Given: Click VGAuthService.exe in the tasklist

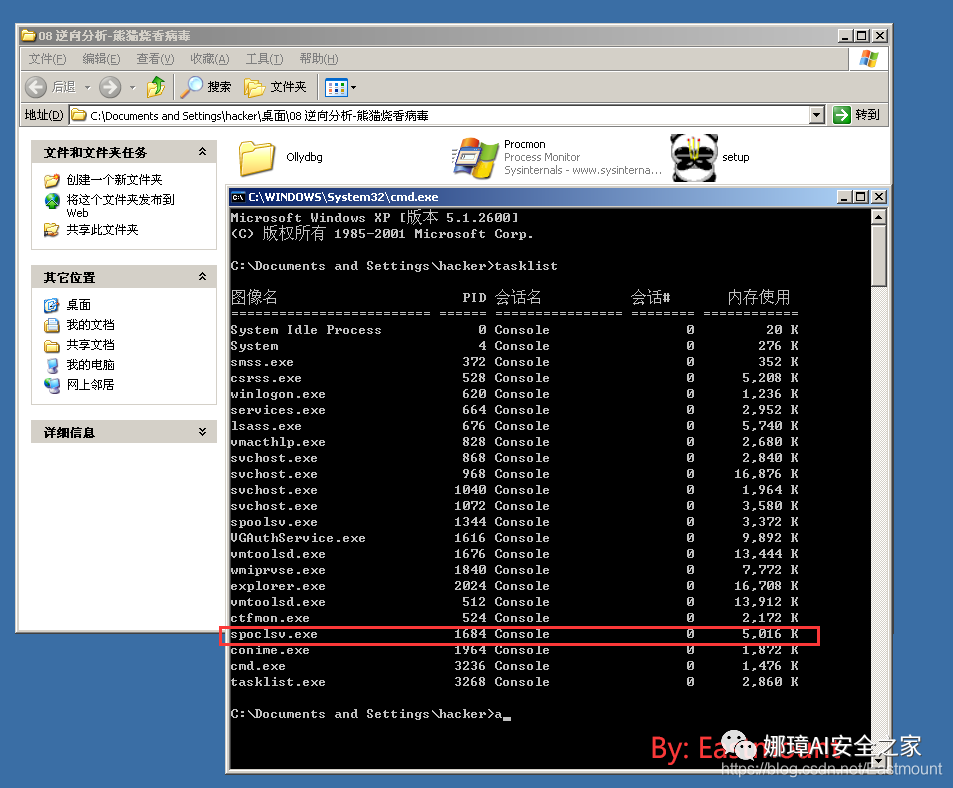Looking at the screenshot, I should click(298, 538).
